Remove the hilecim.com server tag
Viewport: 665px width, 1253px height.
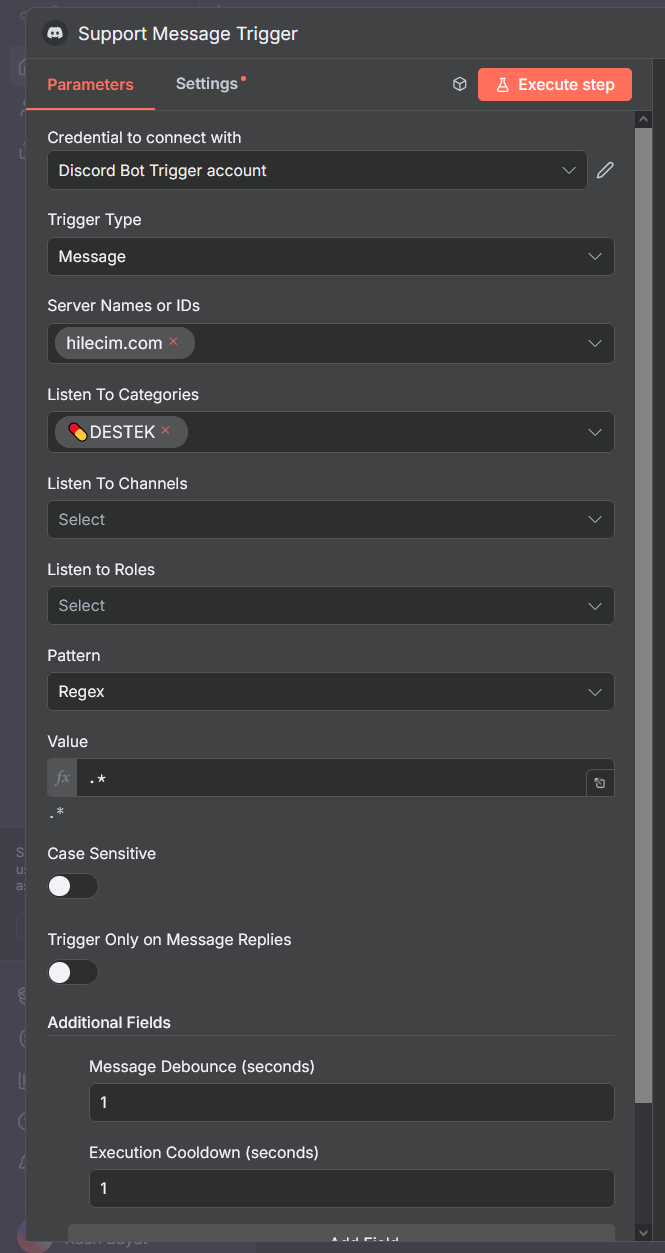tap(174, 342)
